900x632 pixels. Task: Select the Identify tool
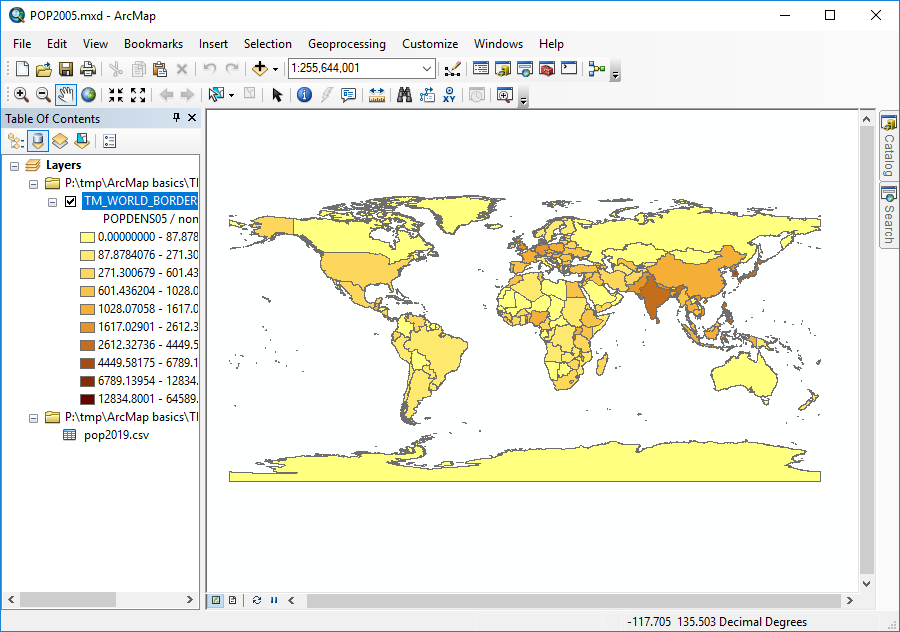[x=303, y=94]
